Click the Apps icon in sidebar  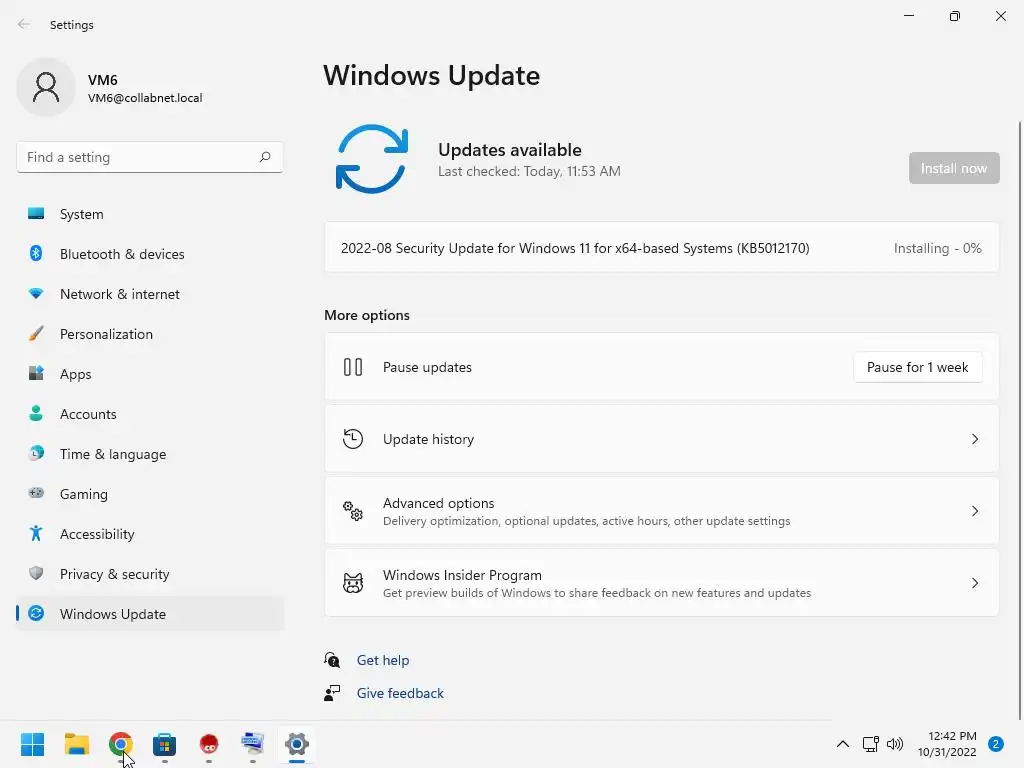36,374
